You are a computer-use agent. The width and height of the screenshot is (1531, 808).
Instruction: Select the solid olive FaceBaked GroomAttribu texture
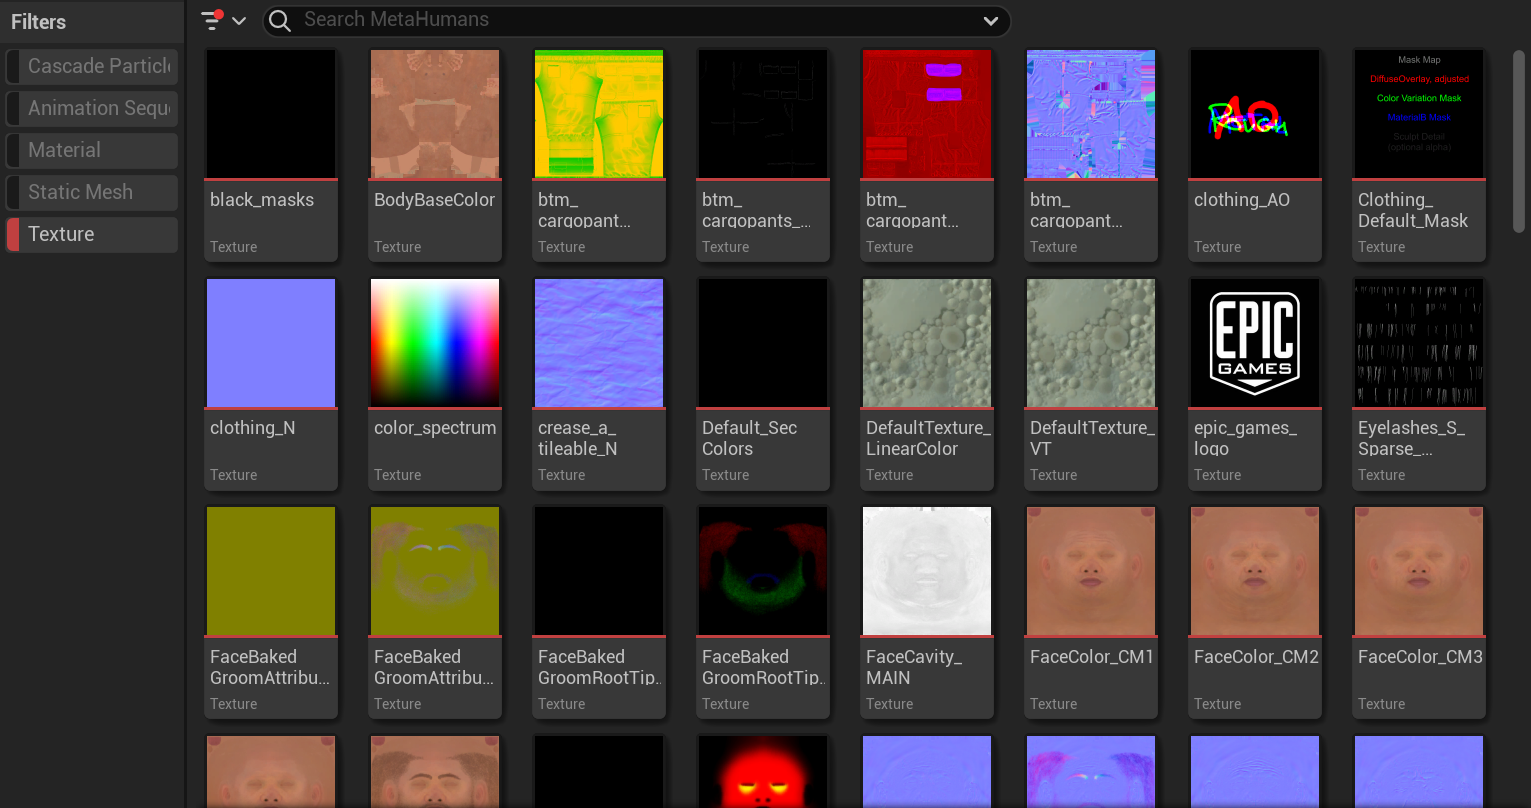[x=271, y=612]
